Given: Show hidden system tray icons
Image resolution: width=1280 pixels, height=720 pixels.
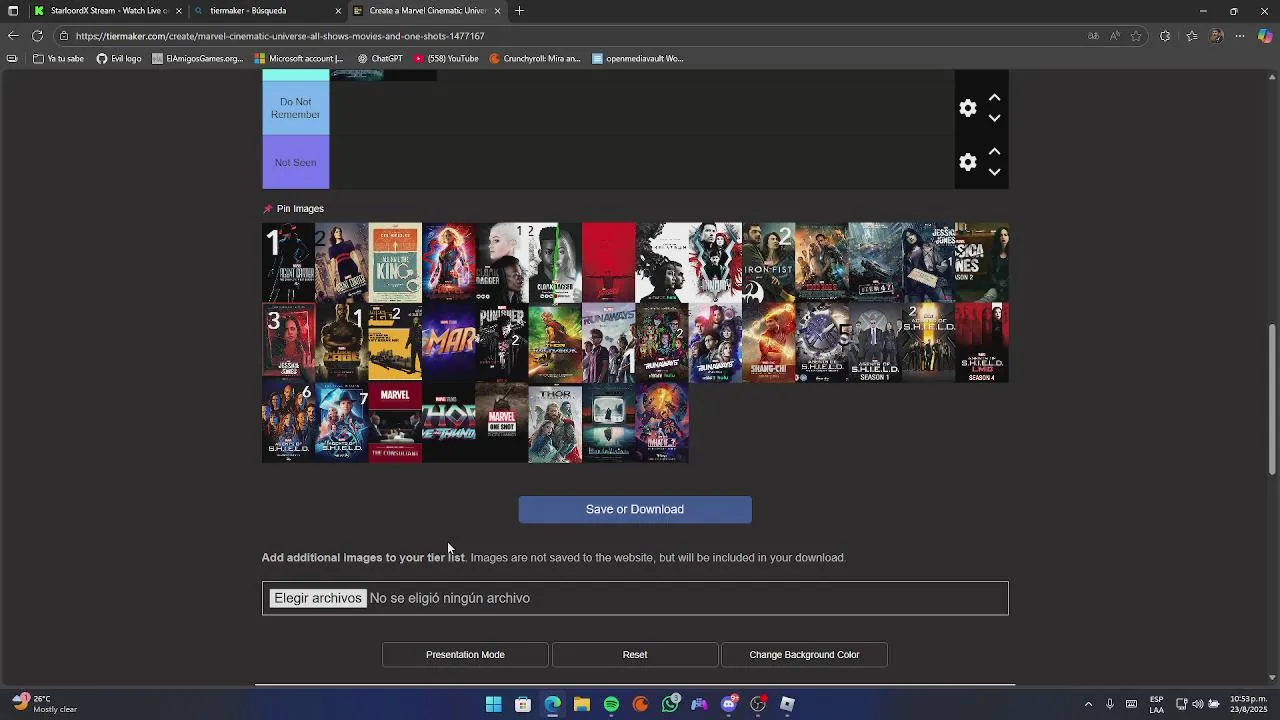Looking at the screenshot, I should 1088,704.
